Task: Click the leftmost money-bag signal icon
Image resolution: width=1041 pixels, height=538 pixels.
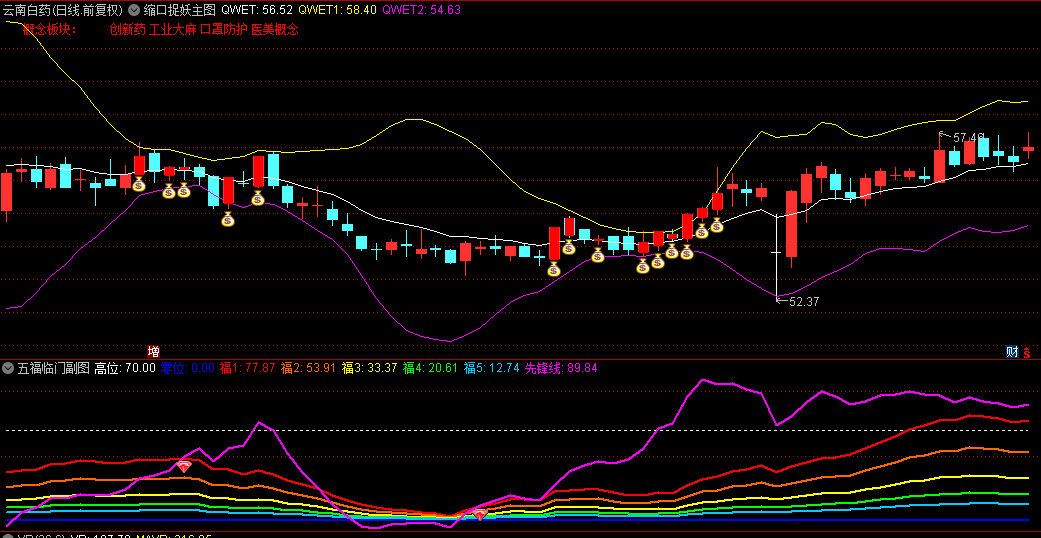Action: pos(139,184)
